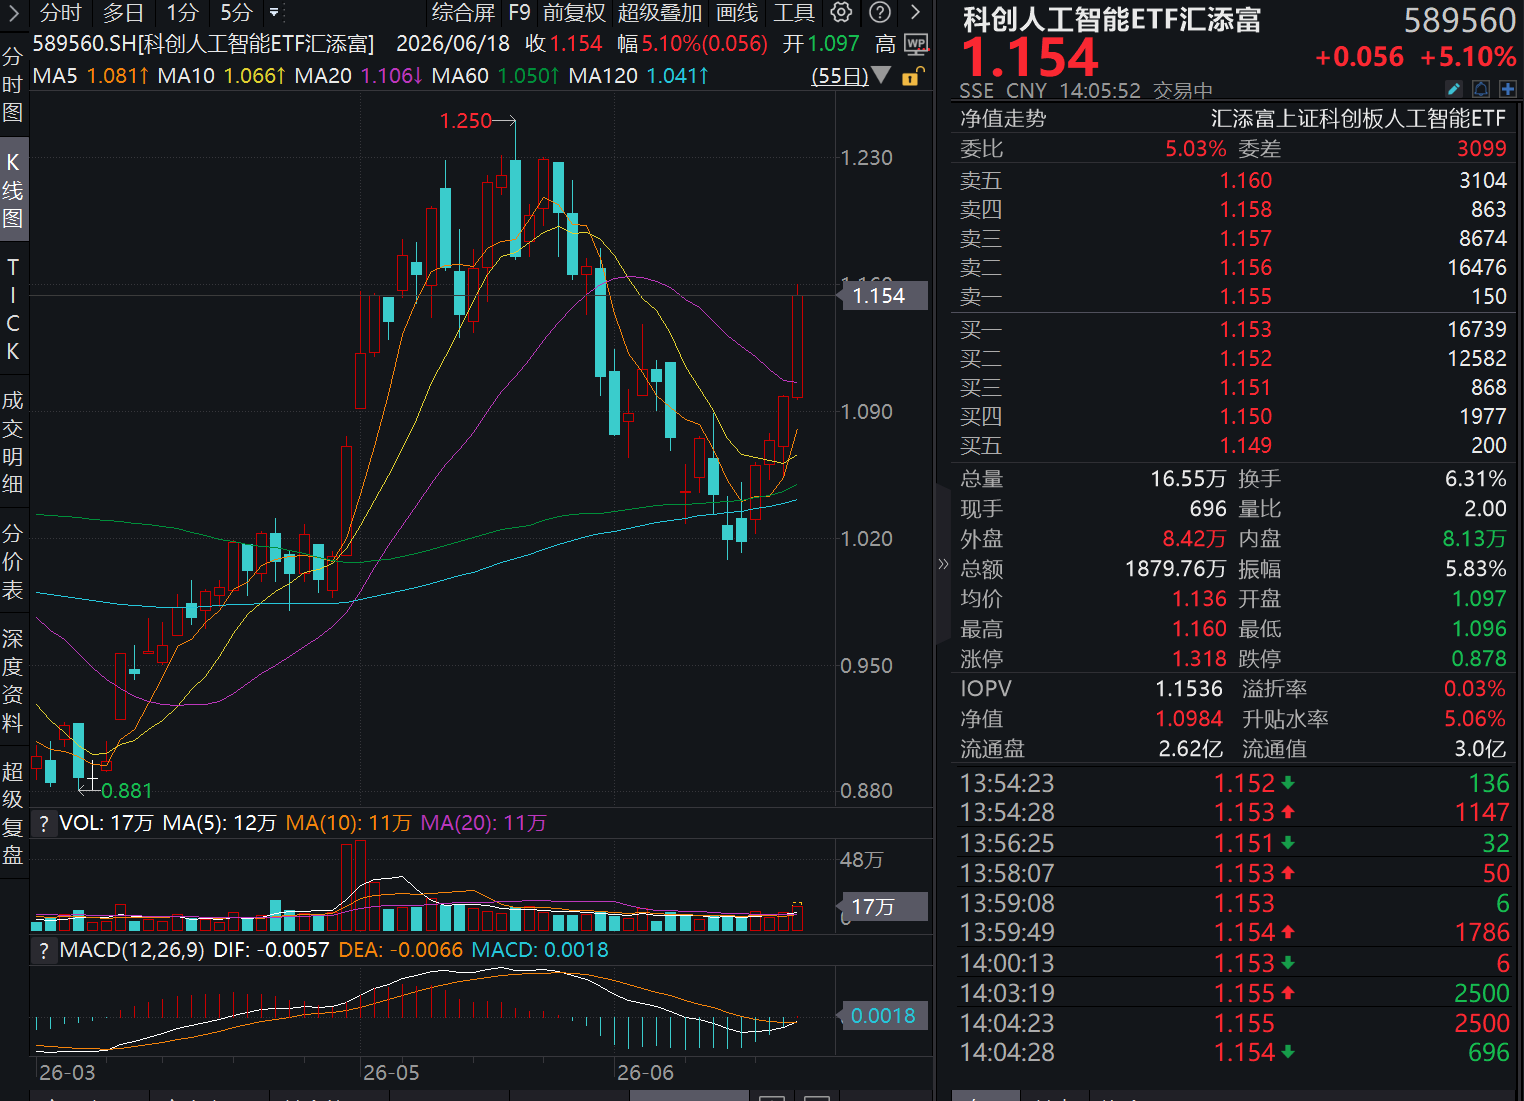Viewport: 1524px width, 1101px height.
Task: Open the help question-mark icon in toolbar
Action: pos(880,12)
